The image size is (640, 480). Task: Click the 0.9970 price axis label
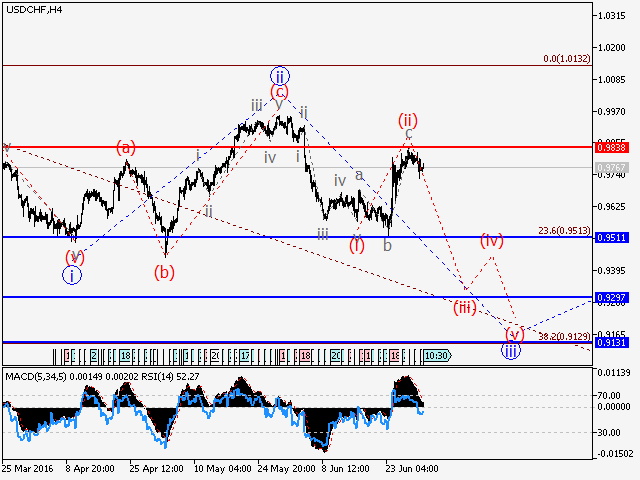pos(611,111)
